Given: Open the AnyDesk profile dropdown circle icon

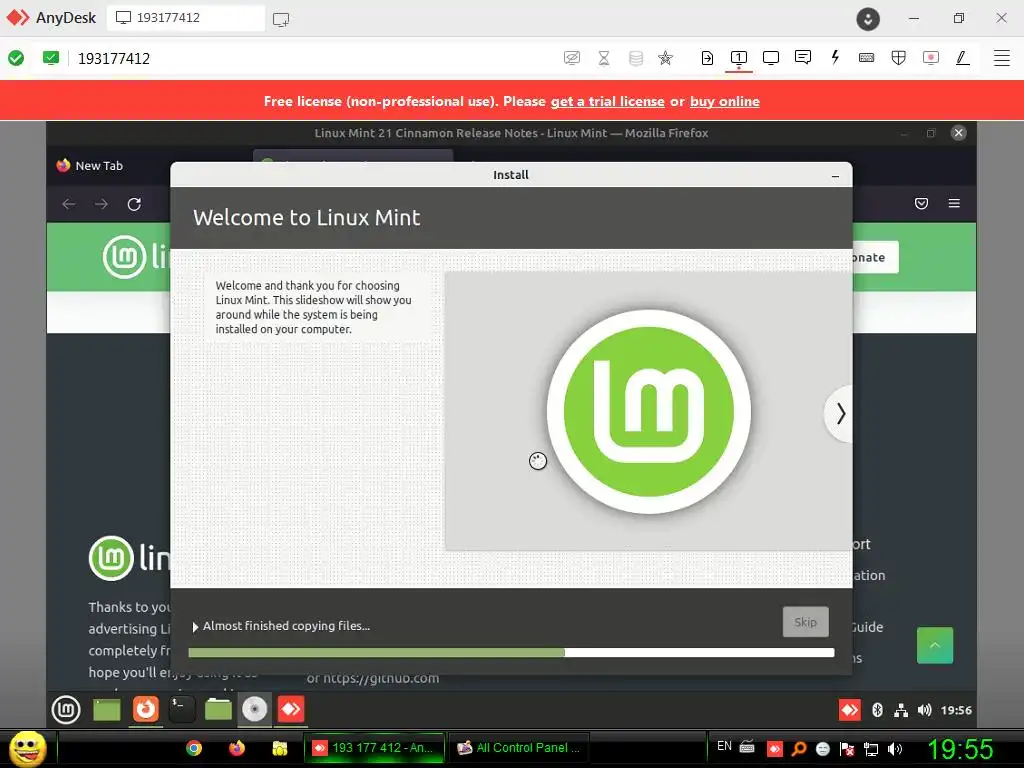Looking at the screenshot, I should click(868, 18).
